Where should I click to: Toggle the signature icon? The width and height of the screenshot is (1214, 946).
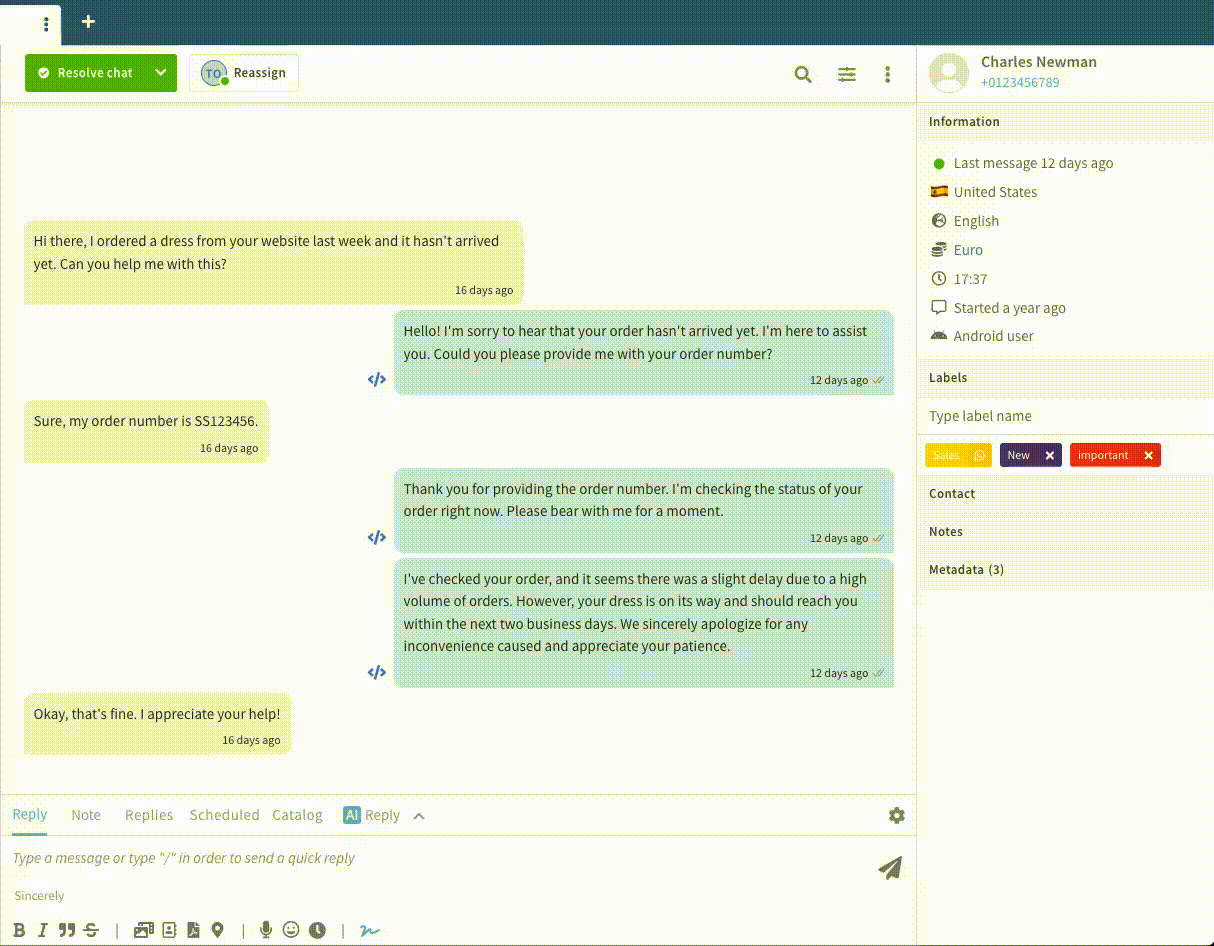370,930
